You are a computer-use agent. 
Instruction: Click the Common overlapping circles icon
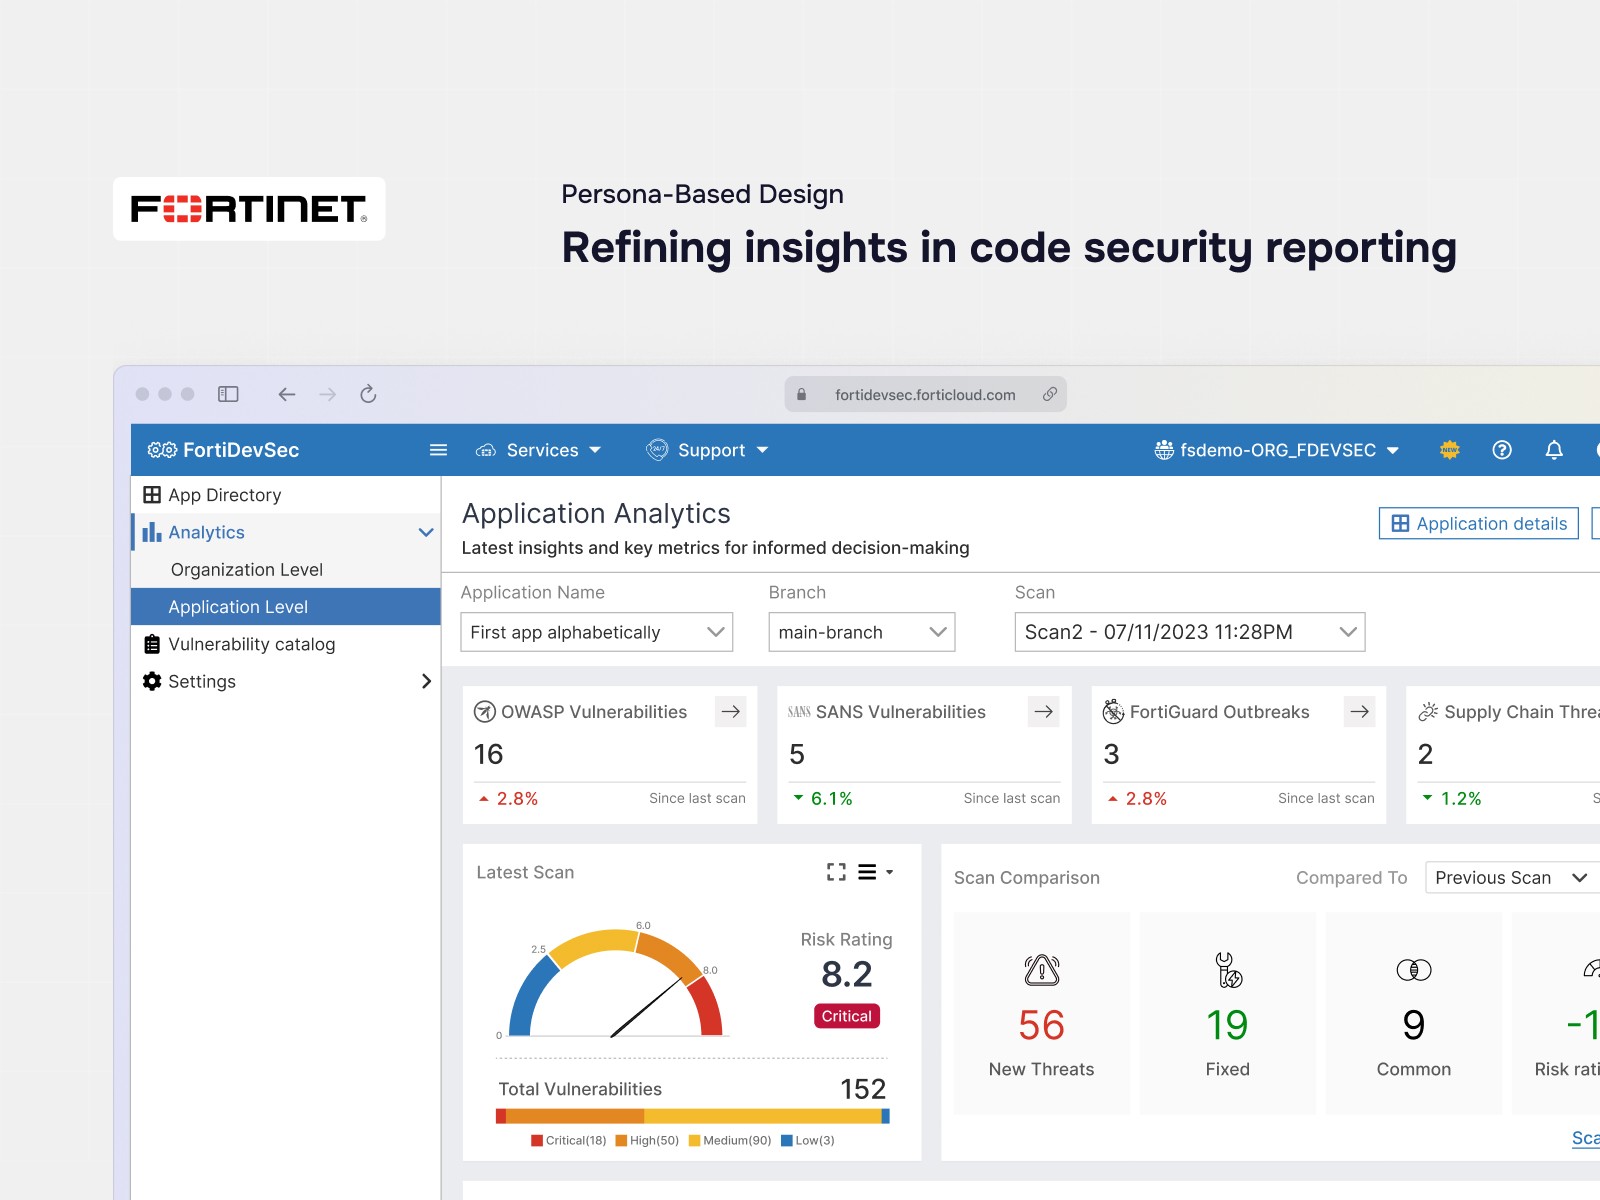coord(1414,970)
